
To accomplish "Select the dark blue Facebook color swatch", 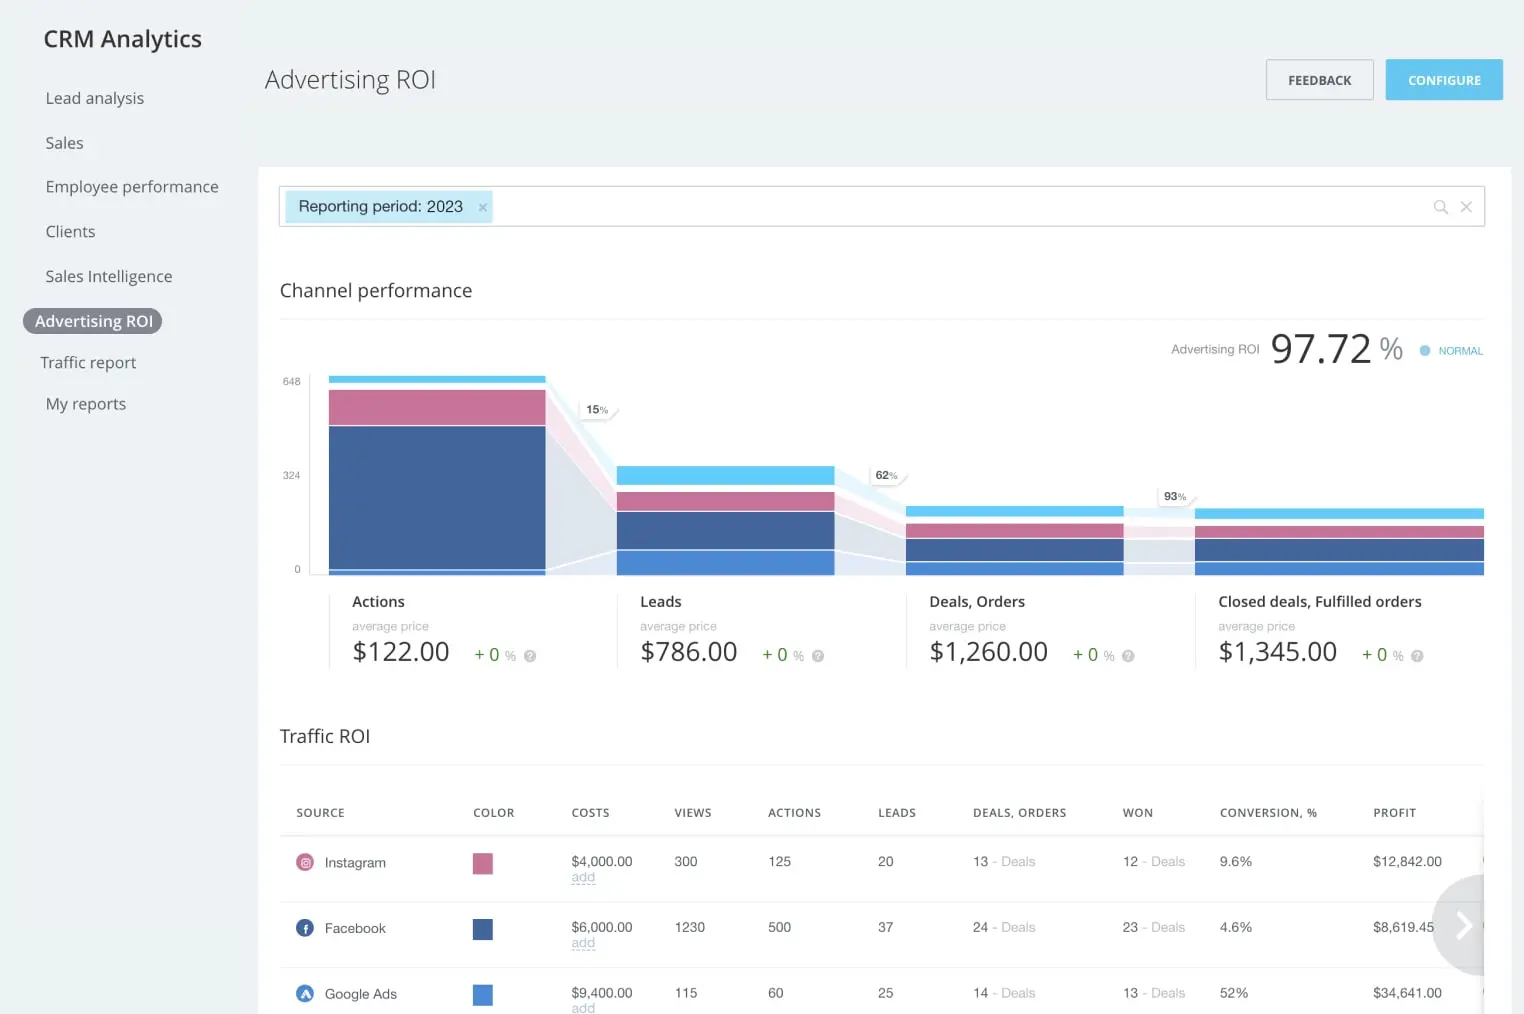I will tap(483, 929).
